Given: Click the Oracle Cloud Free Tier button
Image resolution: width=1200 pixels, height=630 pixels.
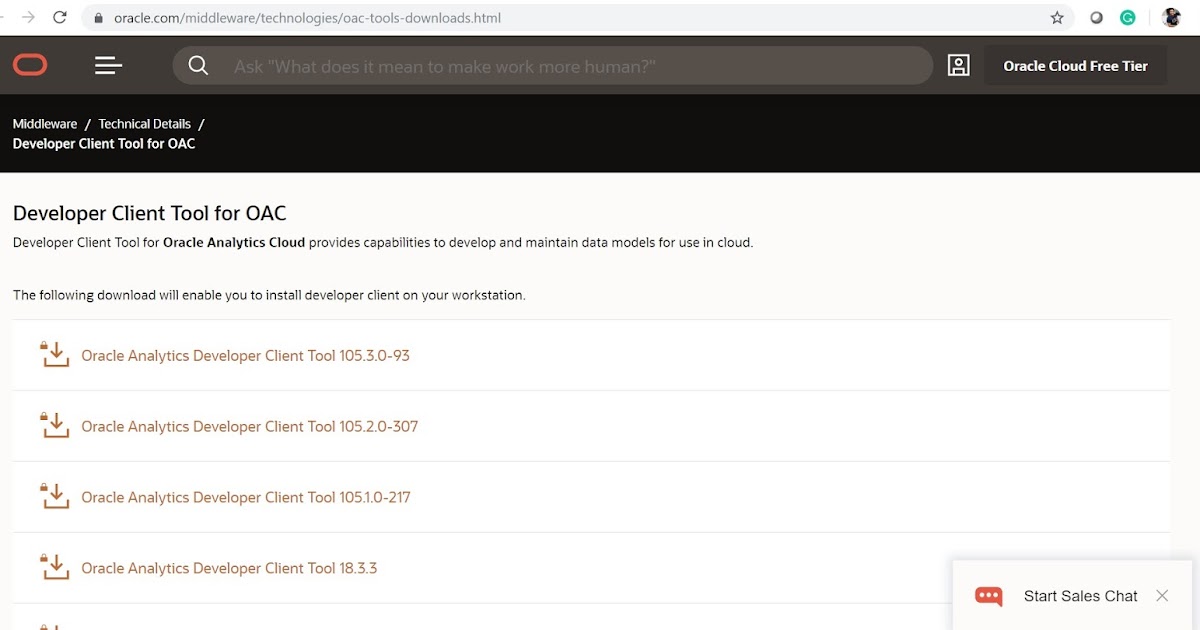Looking at the screenshot, I should tap(1074, 64).
